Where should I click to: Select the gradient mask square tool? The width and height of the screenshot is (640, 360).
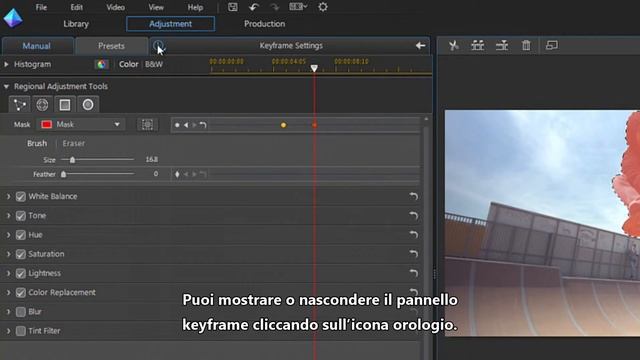[x=65, y=105]
